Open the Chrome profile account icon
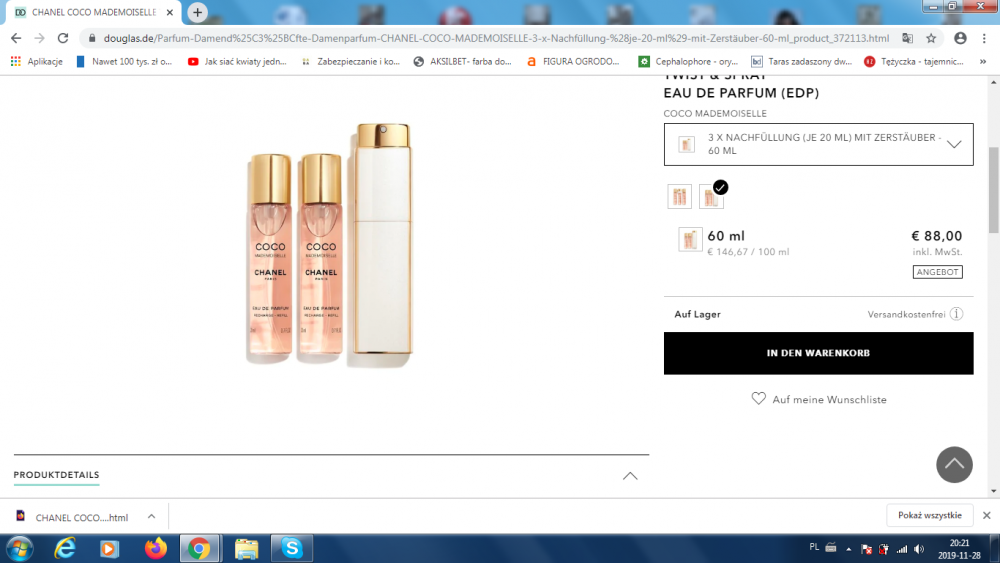Screen dimensions: 1000x563 coord(960,38)
